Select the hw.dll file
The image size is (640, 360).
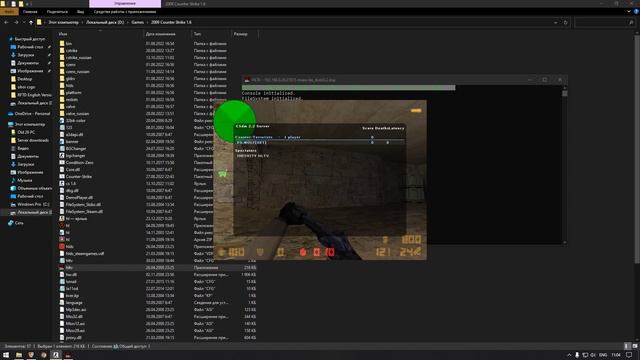click(x=71, y=274)
